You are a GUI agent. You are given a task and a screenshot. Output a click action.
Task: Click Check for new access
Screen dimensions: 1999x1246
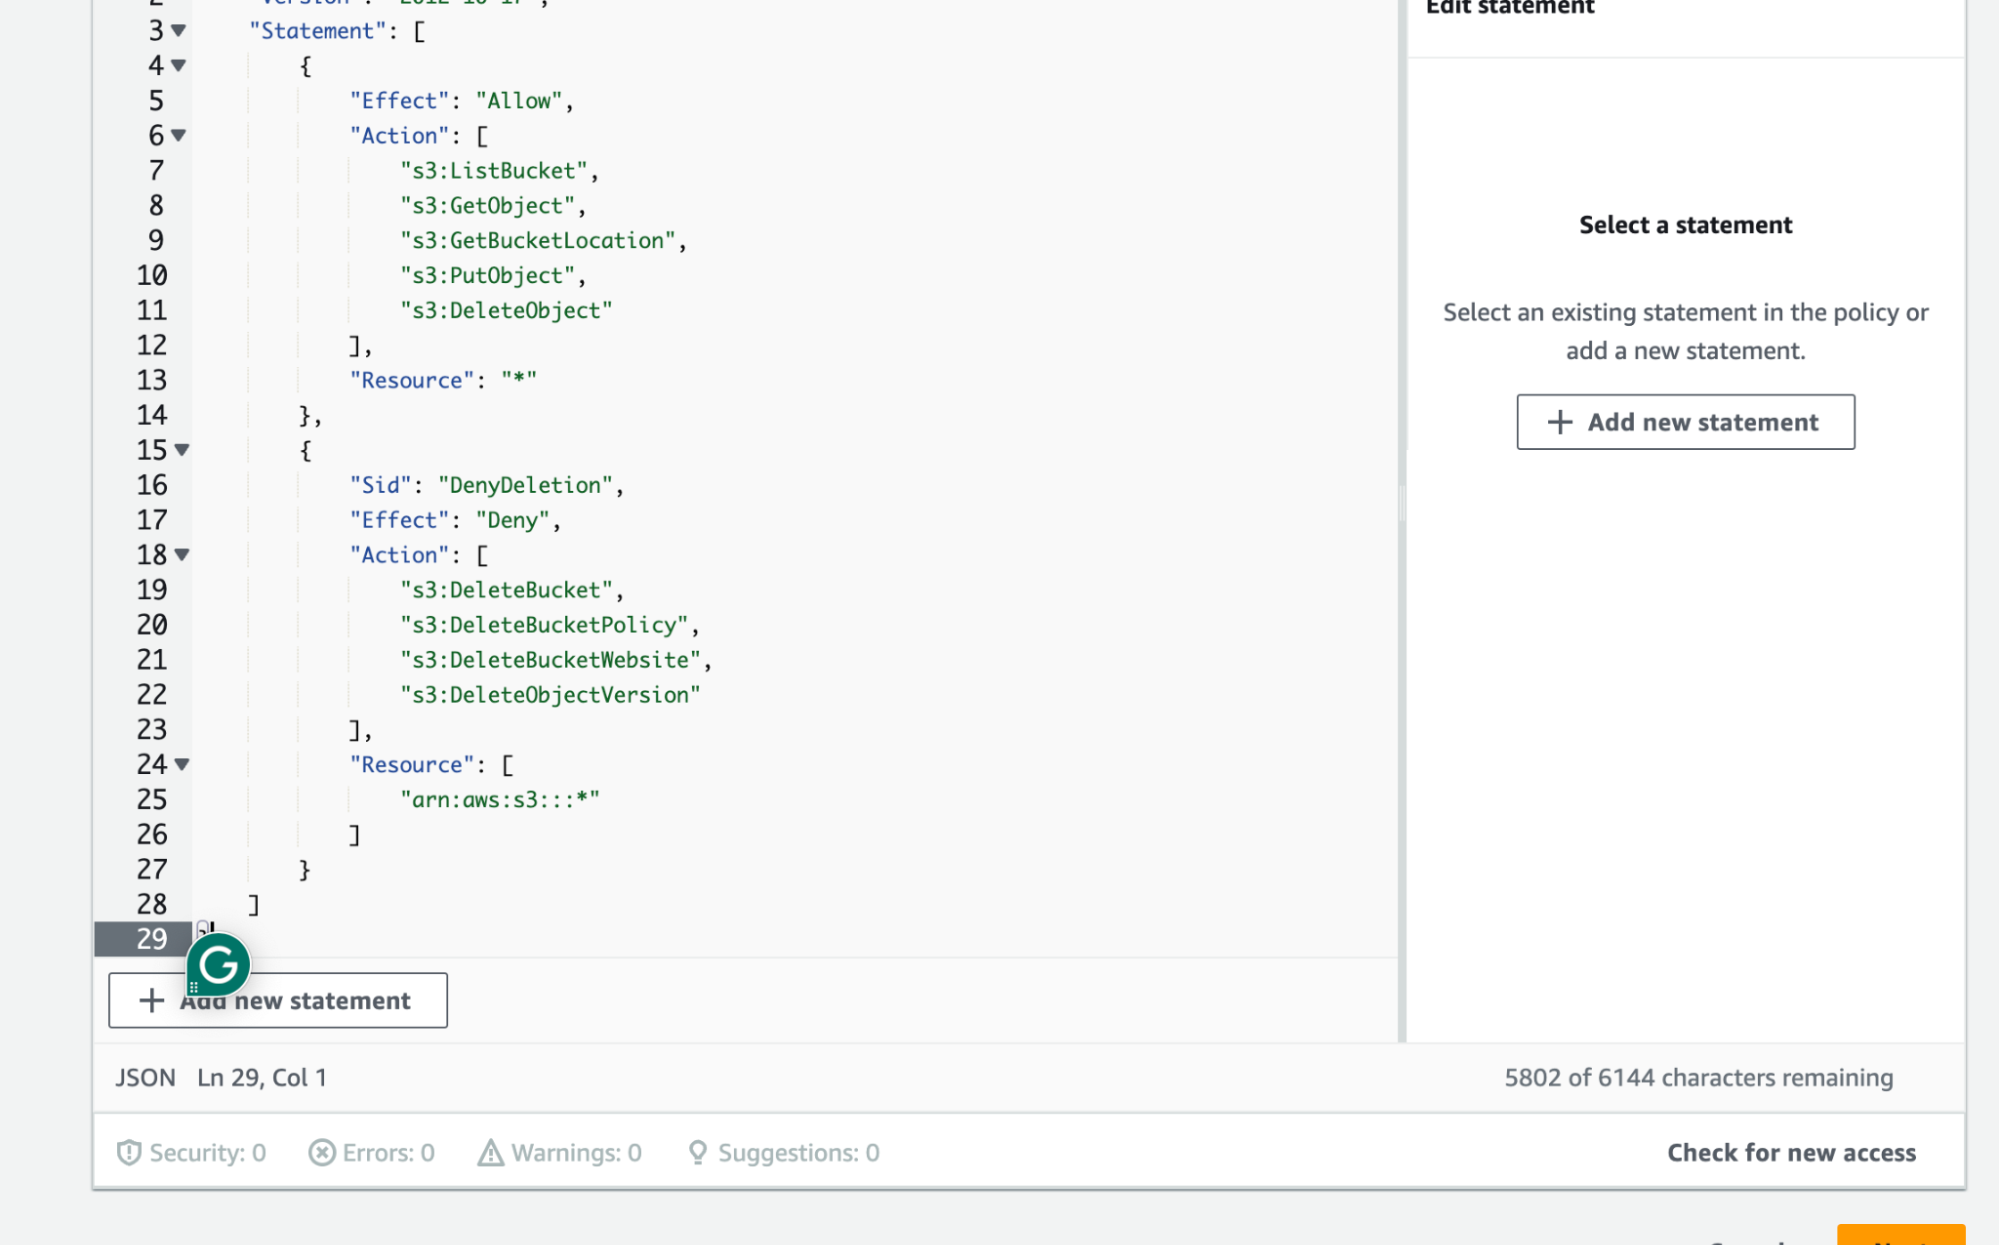(x=1791, y=1153)
